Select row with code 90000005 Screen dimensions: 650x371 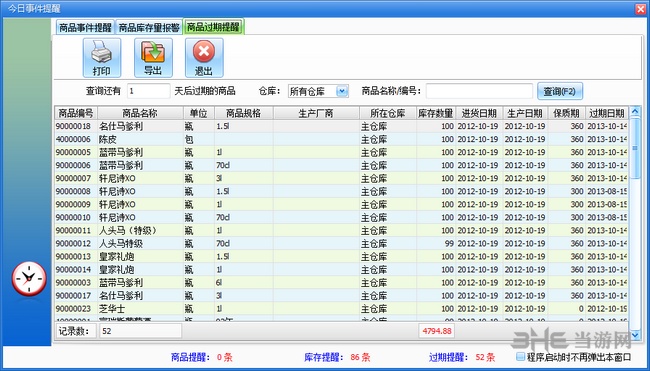click(x=342, y=152)
